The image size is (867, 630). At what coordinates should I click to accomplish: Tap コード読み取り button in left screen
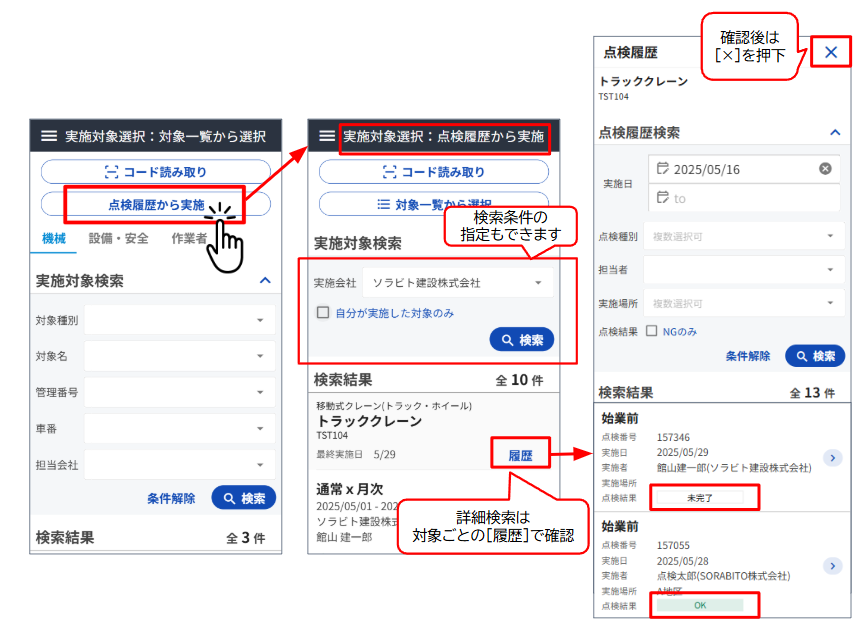coord(155,172)
